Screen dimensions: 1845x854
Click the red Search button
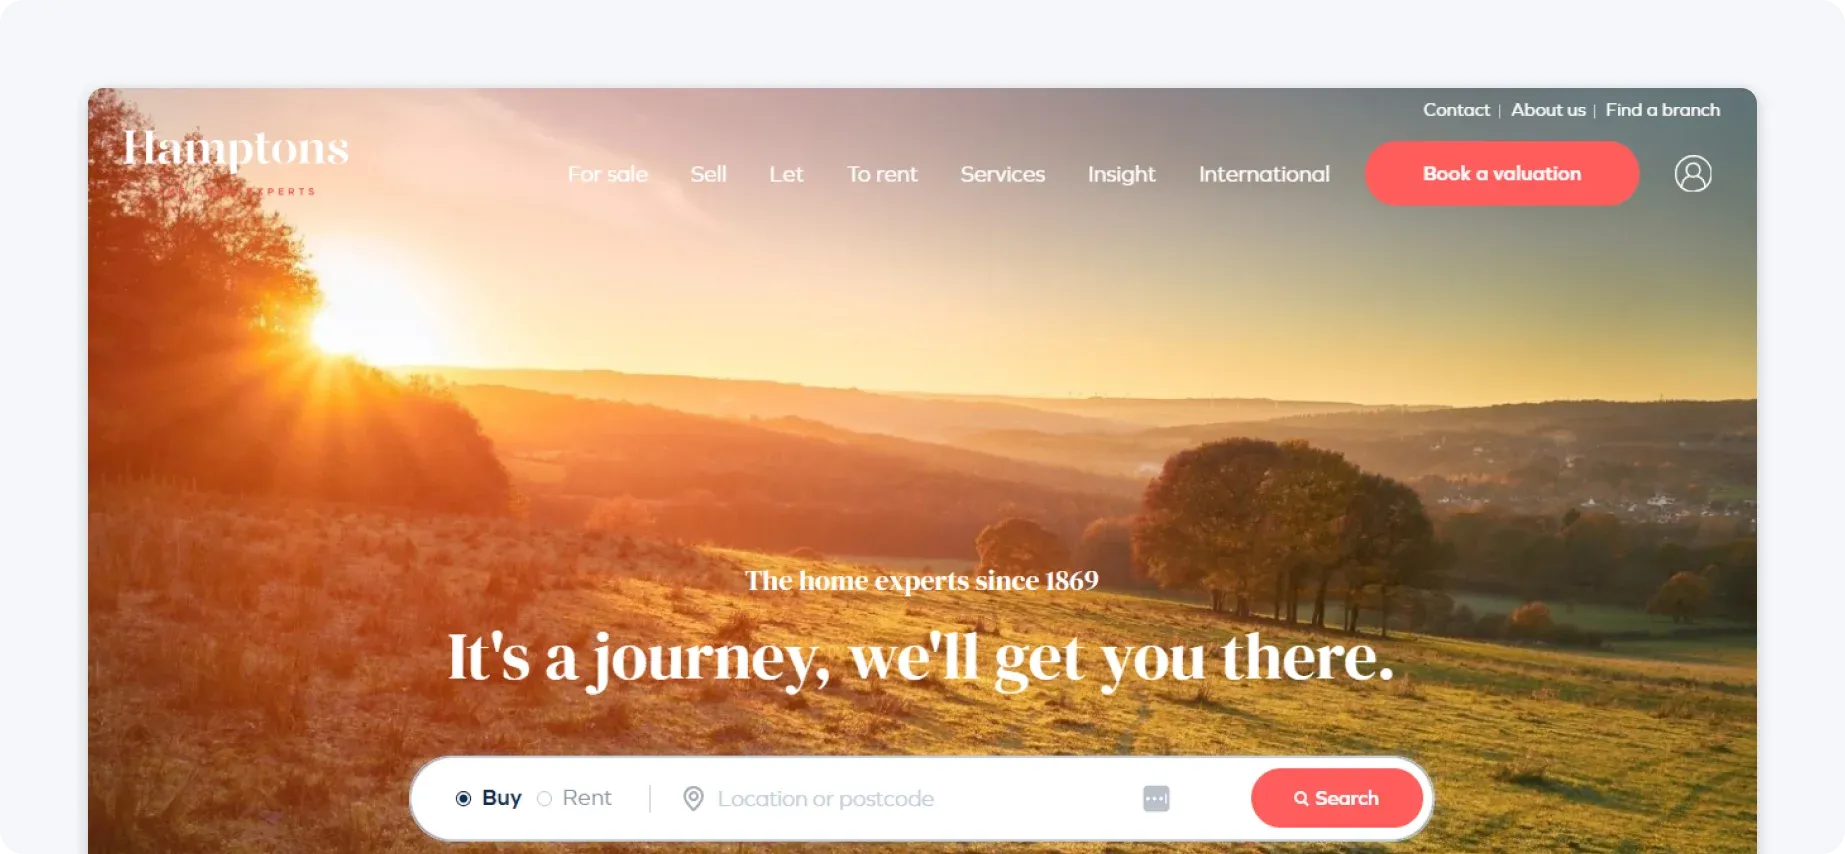click(1336, 798)
